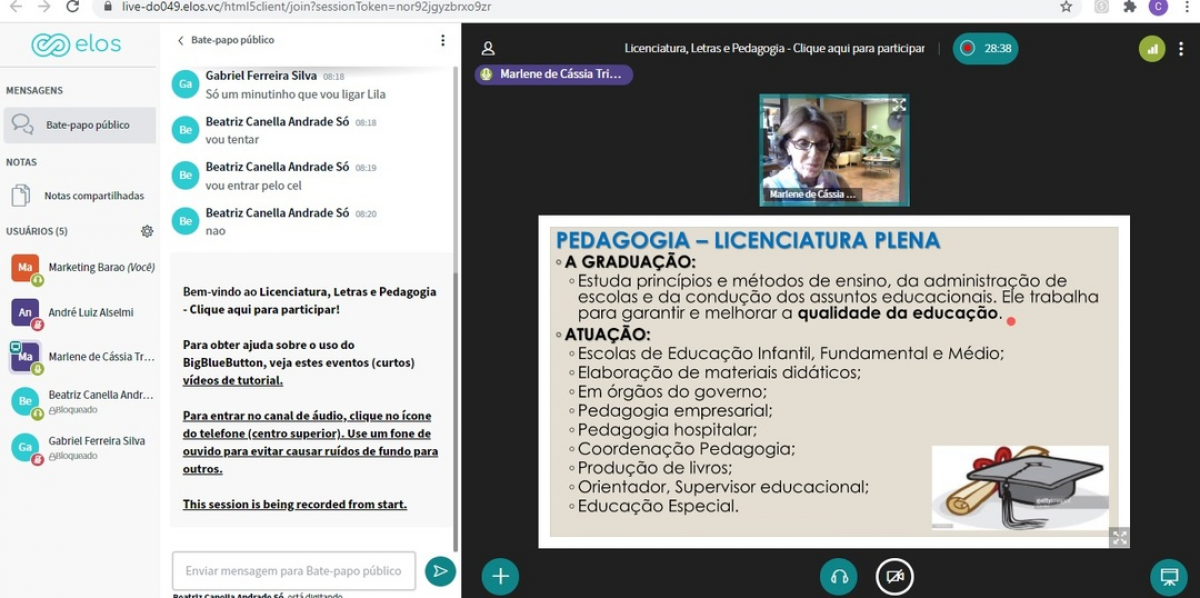Click the recording indicator showing 28:38

click(985, 48)
